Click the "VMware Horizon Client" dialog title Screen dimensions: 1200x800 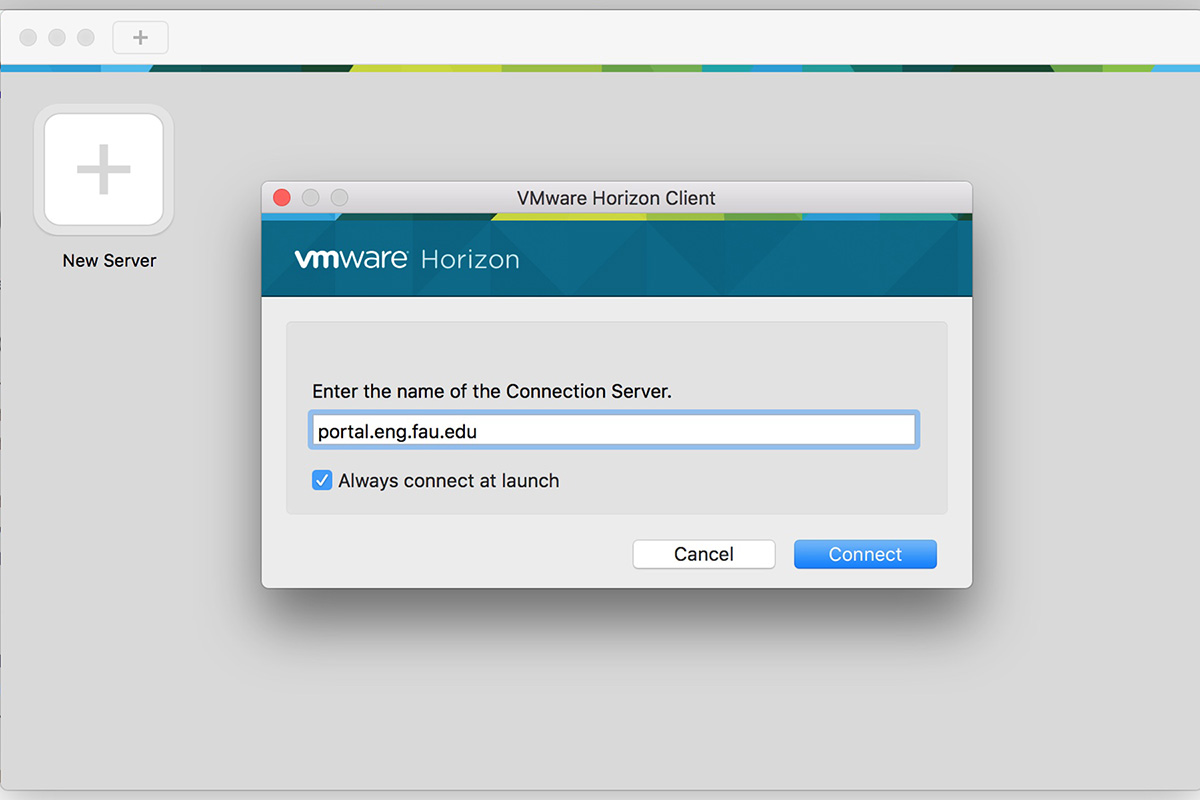click(x=616, y=198)
